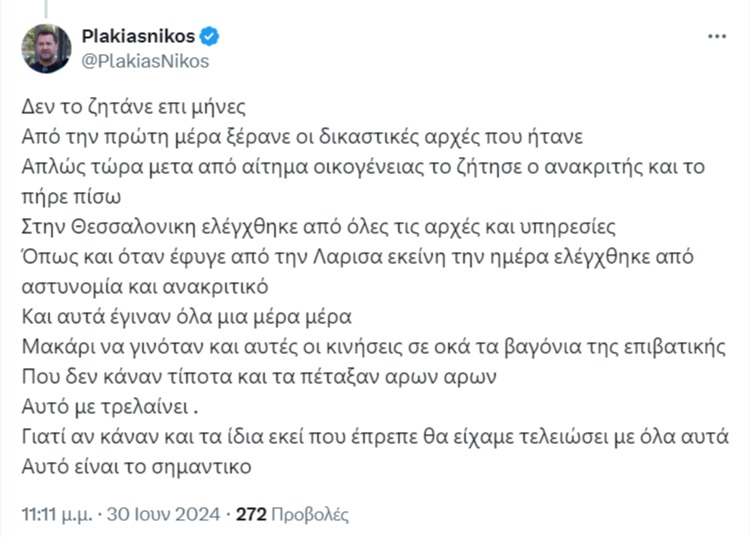Click the line starting 'Στην Θεσσαλονικη ελέγχθηκε'
Screen dimensions: 750x537
tap(318, 227)
